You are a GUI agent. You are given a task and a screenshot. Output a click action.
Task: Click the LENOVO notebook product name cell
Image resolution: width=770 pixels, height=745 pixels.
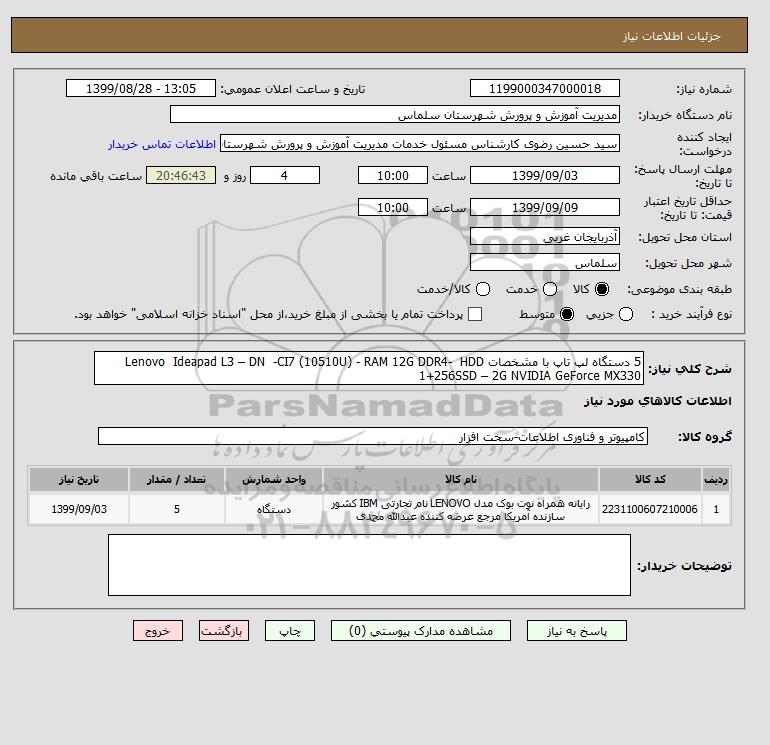[x=461, y=509]
